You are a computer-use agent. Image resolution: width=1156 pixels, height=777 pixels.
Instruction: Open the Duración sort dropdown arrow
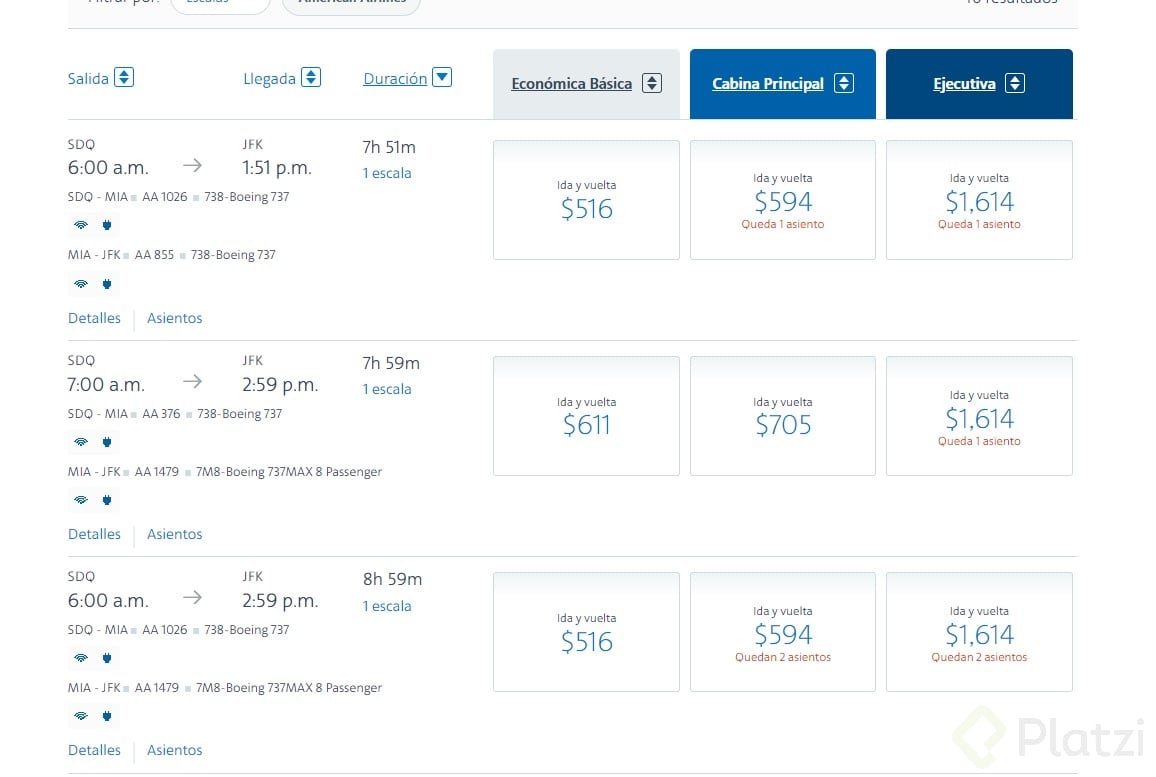pos(442,77)
